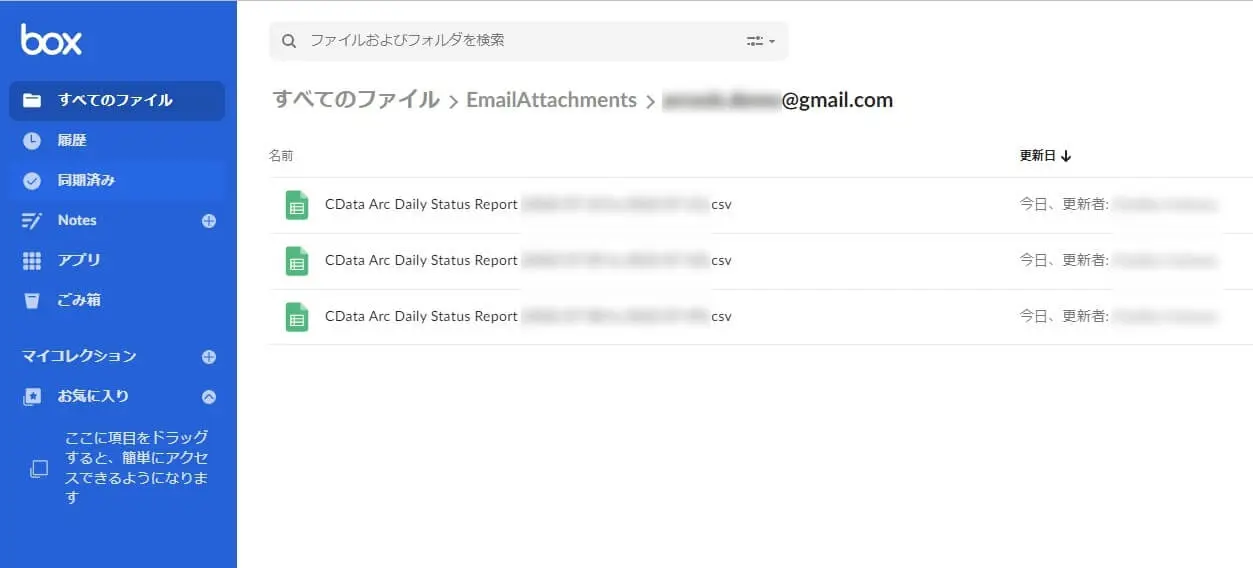Viewport: 1253px width, 568px height.
Task: Click the search magnifier icon
Action: (289, 41)
